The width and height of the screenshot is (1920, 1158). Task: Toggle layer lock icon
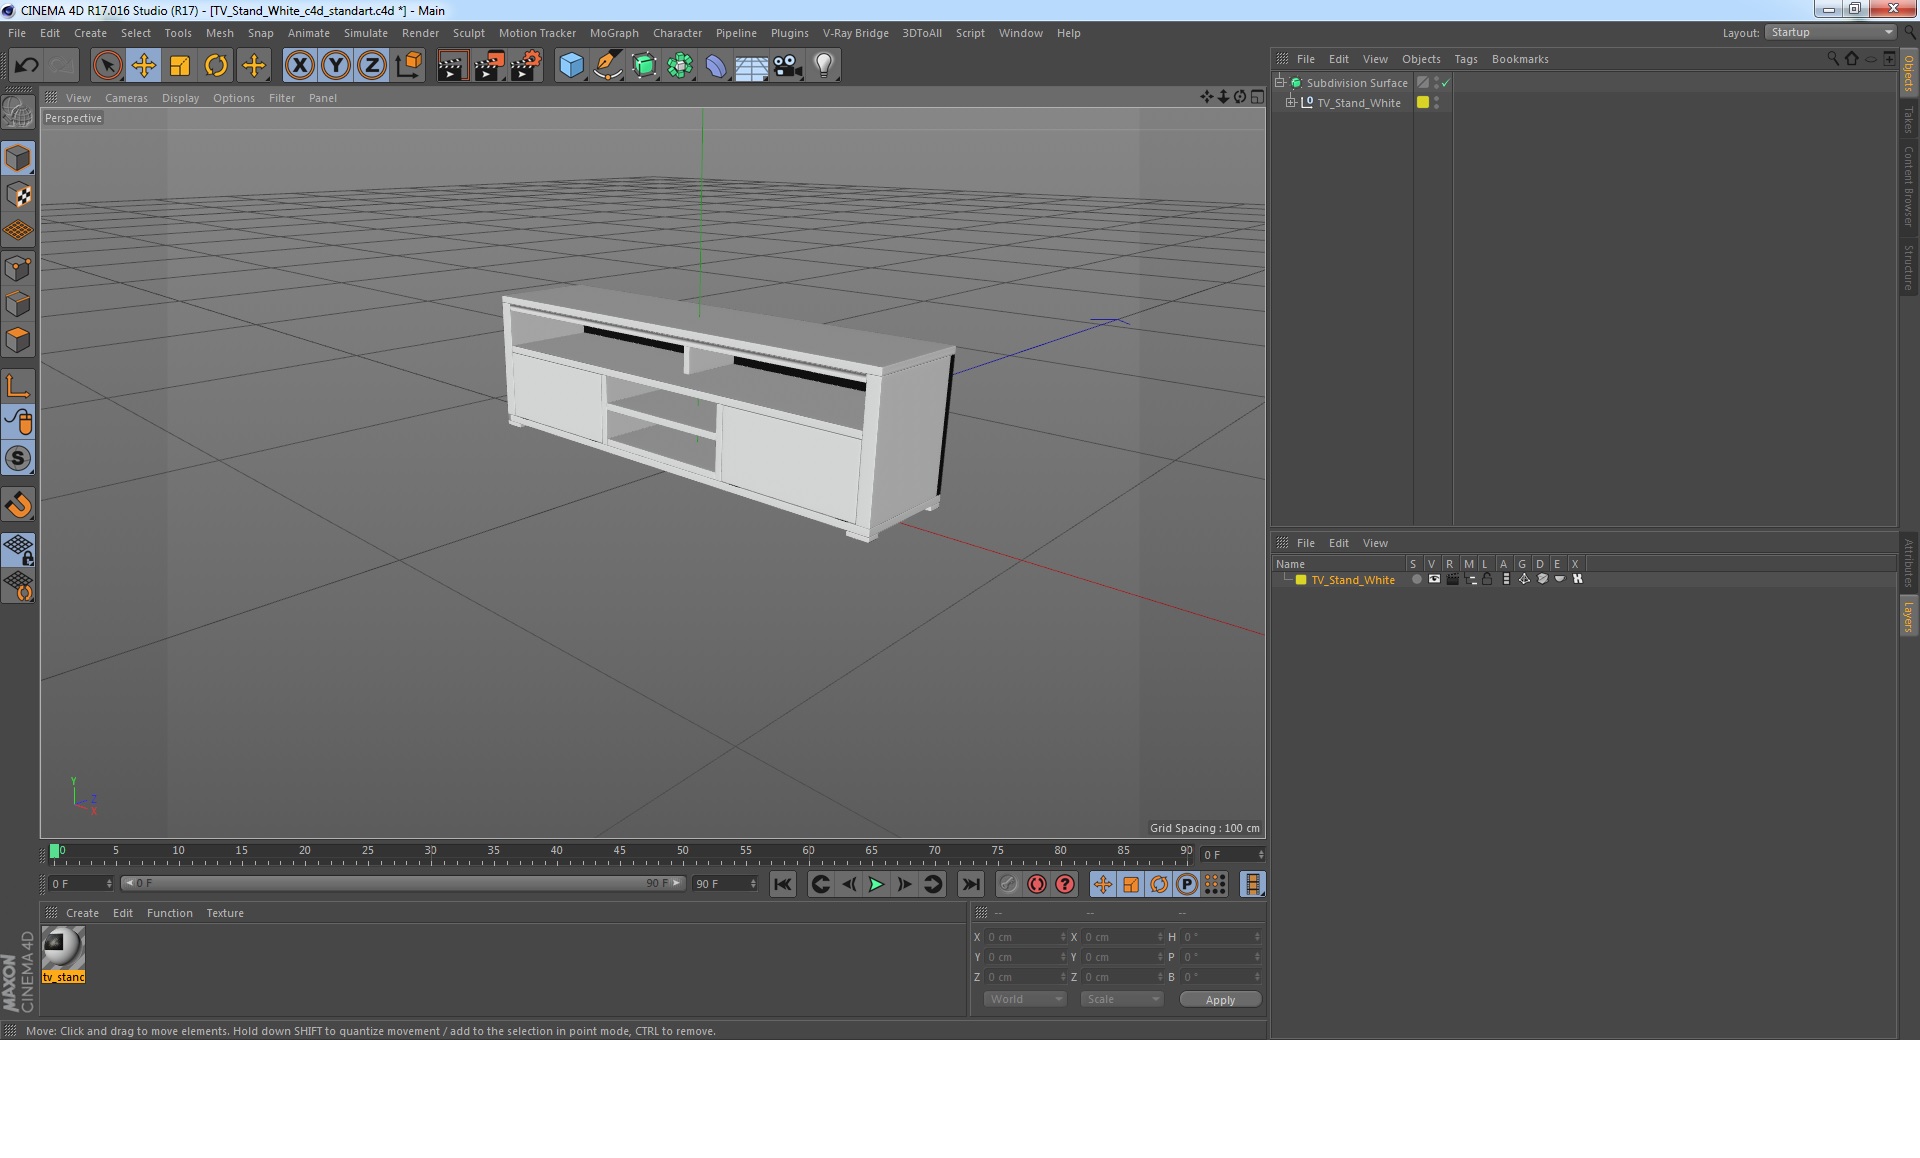(x=1487, y=579)
